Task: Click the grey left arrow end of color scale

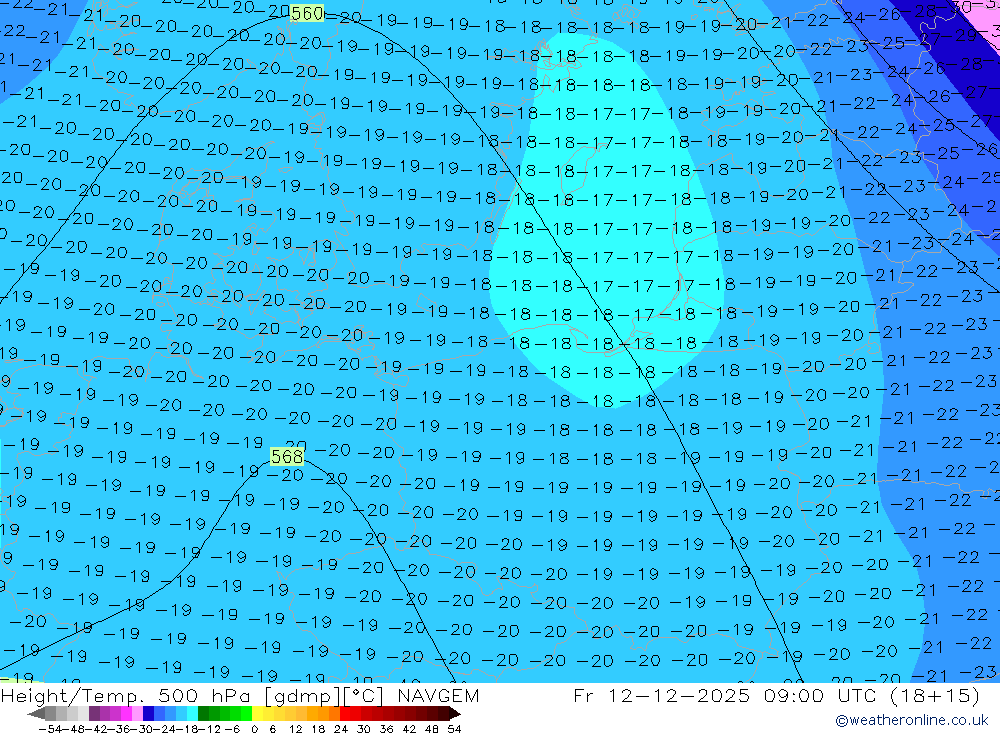Action: (x=36, y=714)
